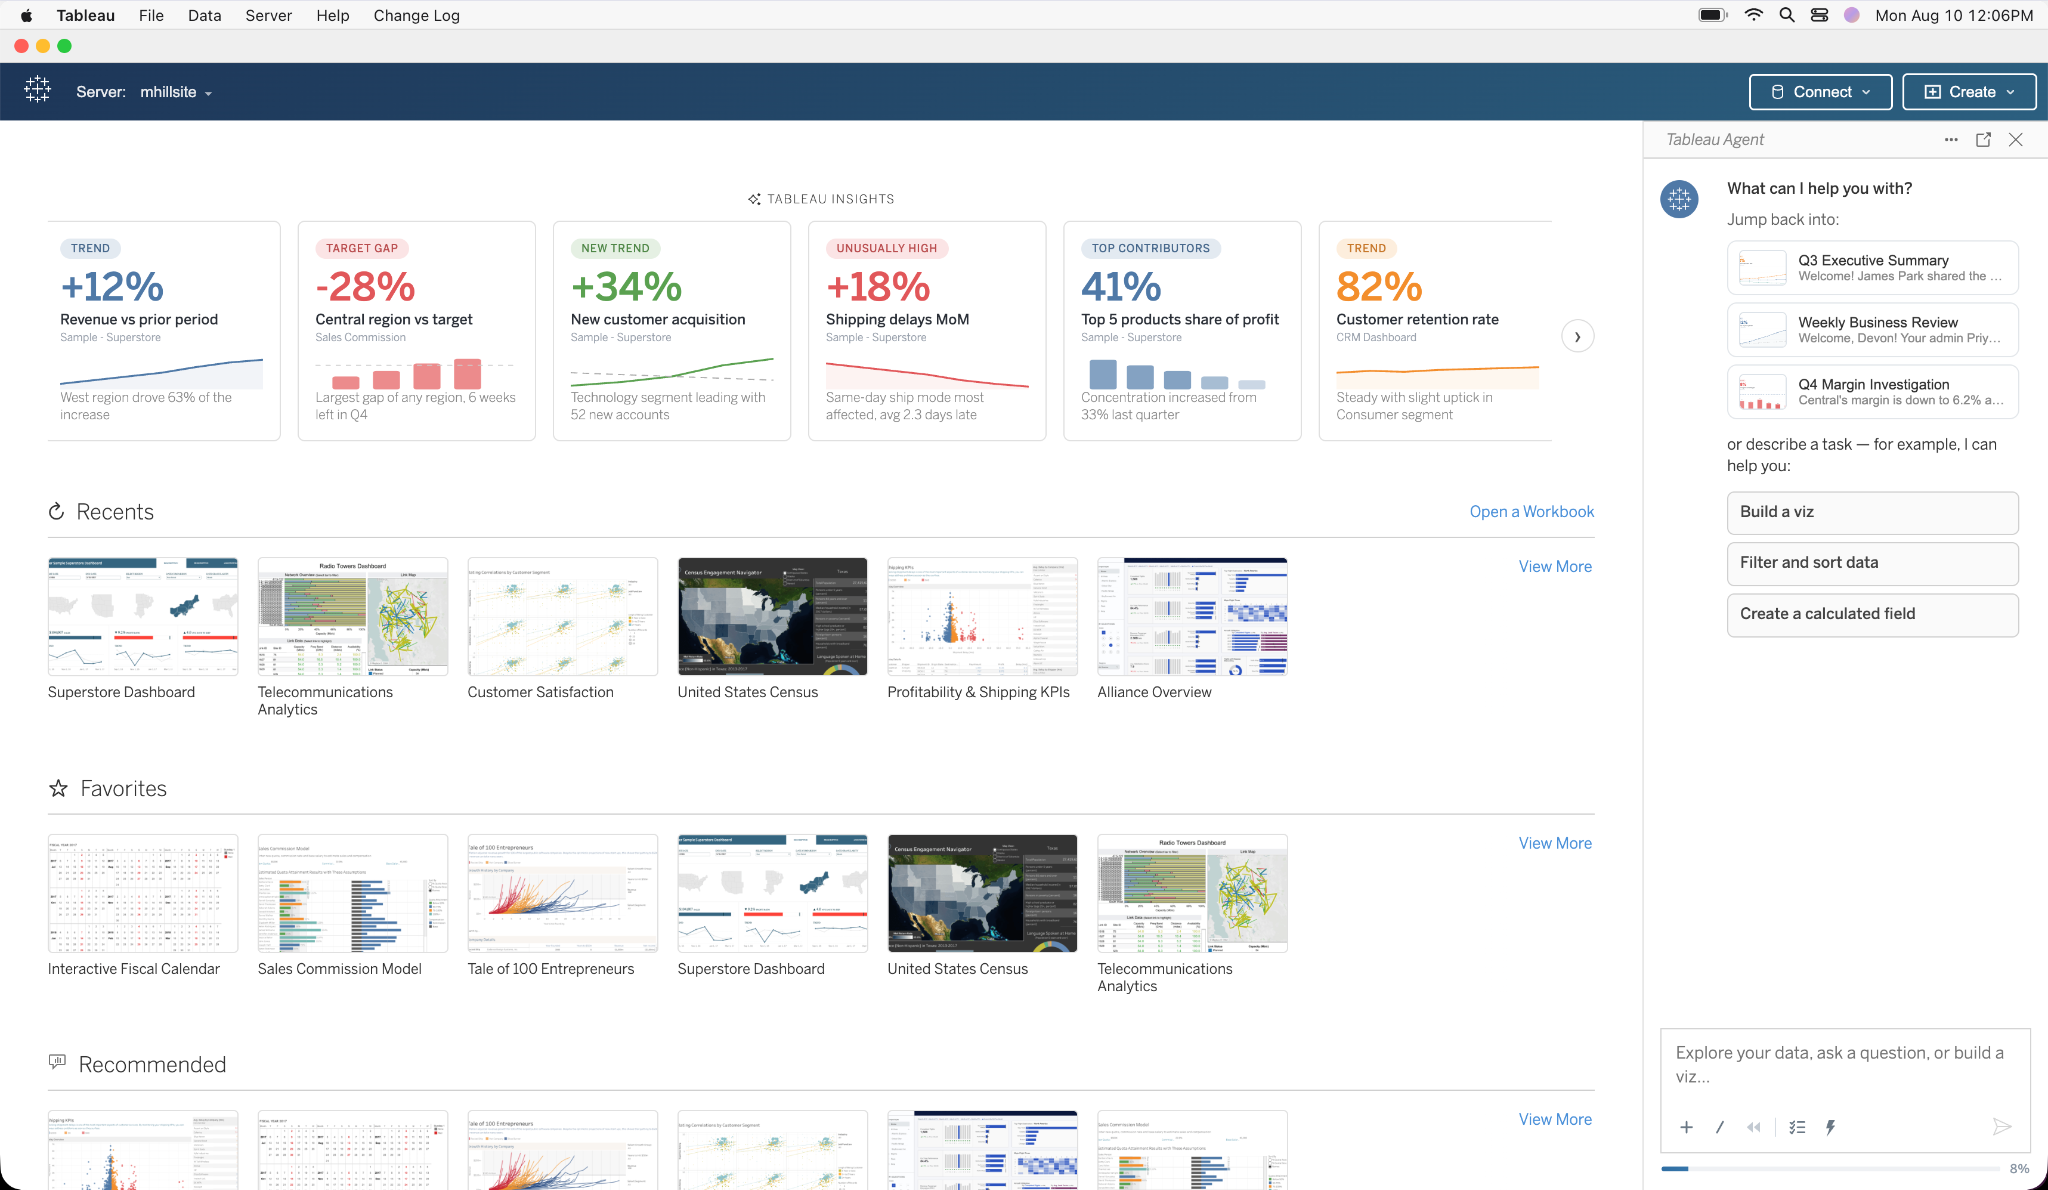The height and width of the screenshot is (1190, 2048).
Task: Open the Weekly Business Review conversation
Action: (1872, 330)
